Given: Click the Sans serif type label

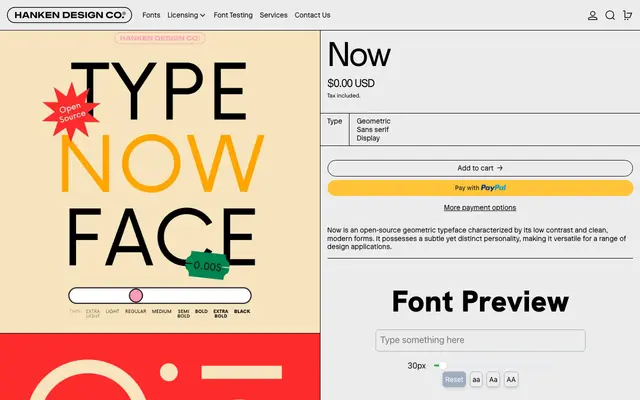Looking at the screenshot, I should click(x=372, y=129).
